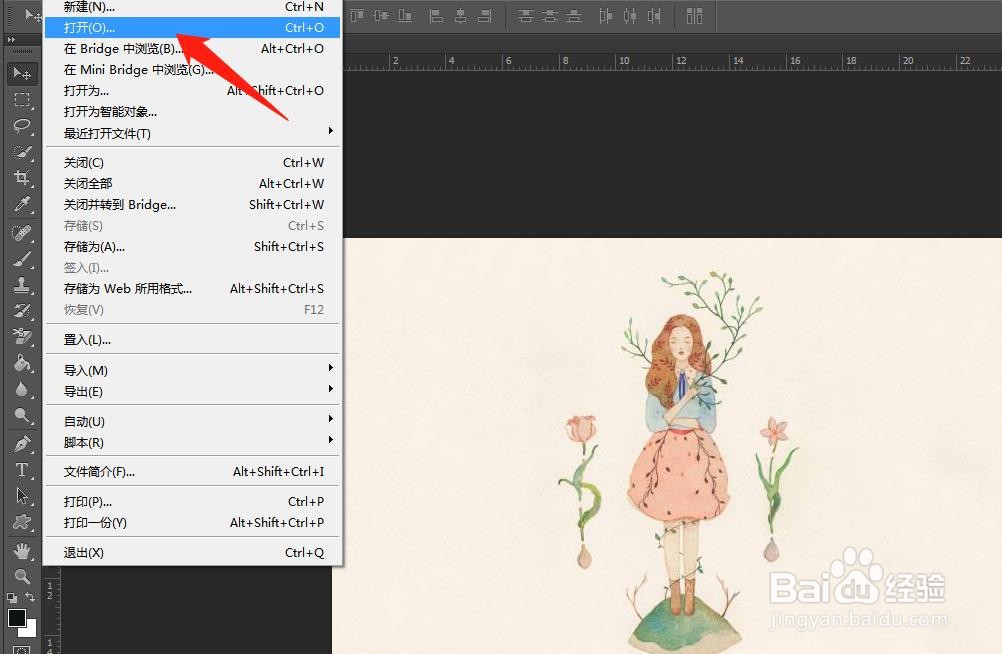Choose 退出(X) menu item

tap(192, 552)
